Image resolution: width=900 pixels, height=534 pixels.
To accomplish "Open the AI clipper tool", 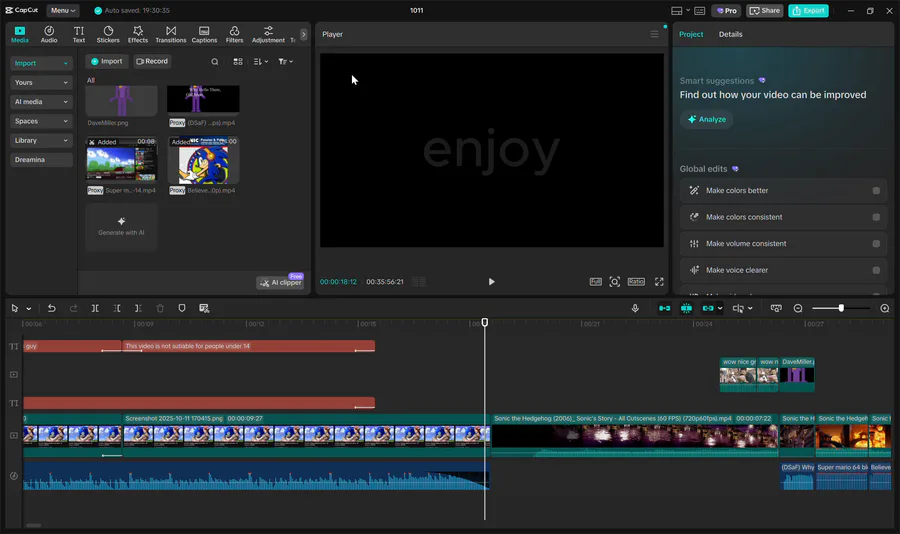I will tap(280, 283).
